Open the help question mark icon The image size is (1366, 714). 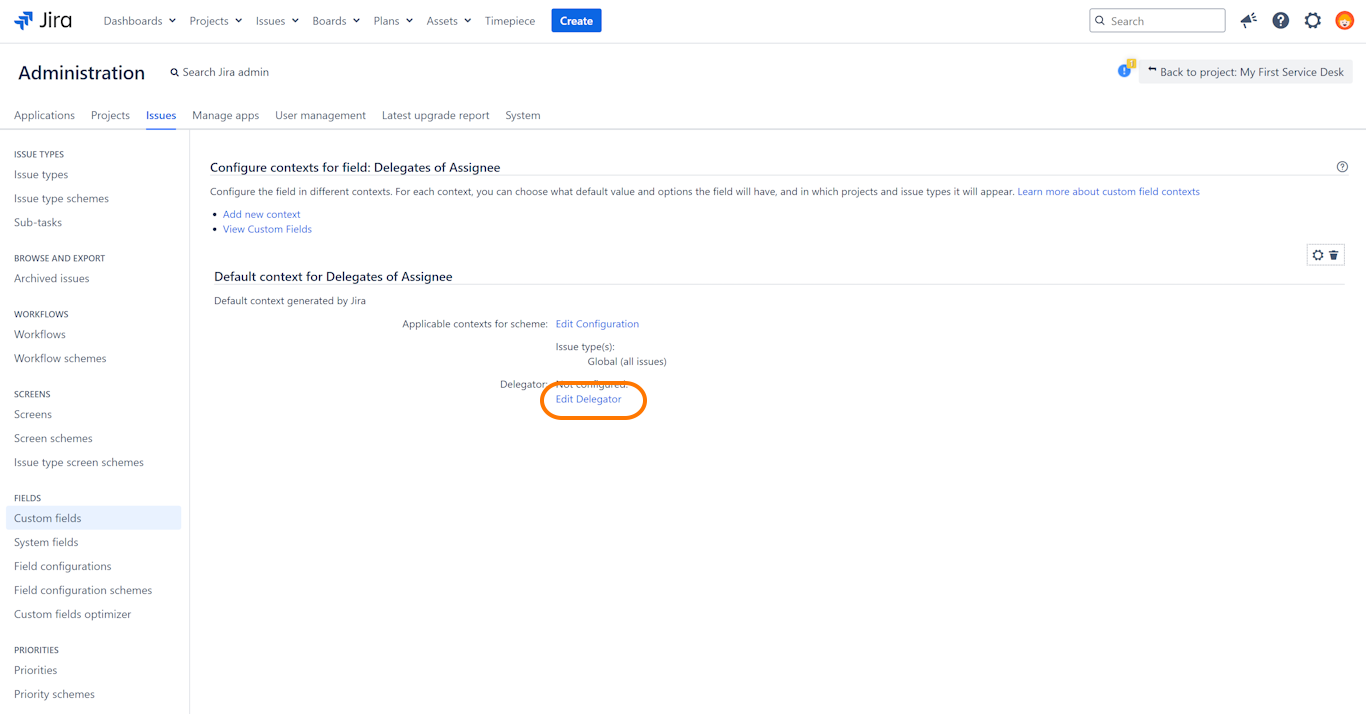point(1280,21)
